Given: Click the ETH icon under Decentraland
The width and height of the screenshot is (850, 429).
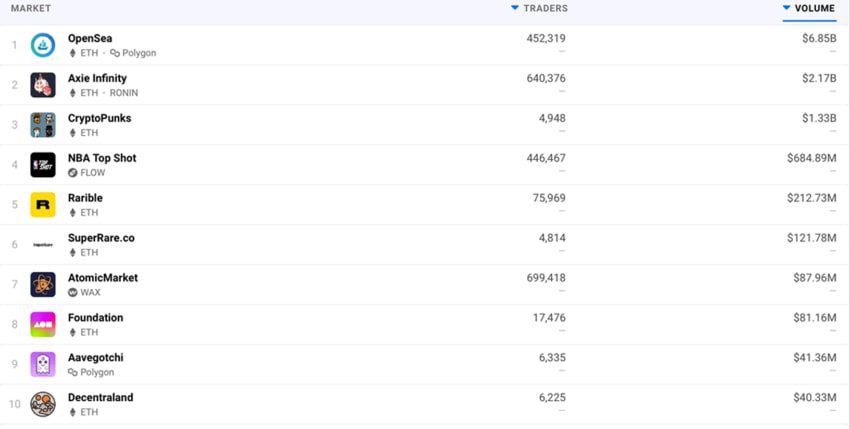Looking at the screenshot, I should click(x=73, y=412).
